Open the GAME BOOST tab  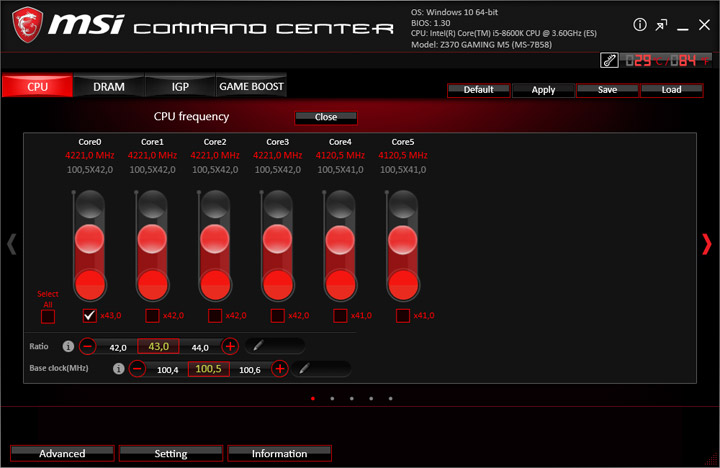pos(251,86)
